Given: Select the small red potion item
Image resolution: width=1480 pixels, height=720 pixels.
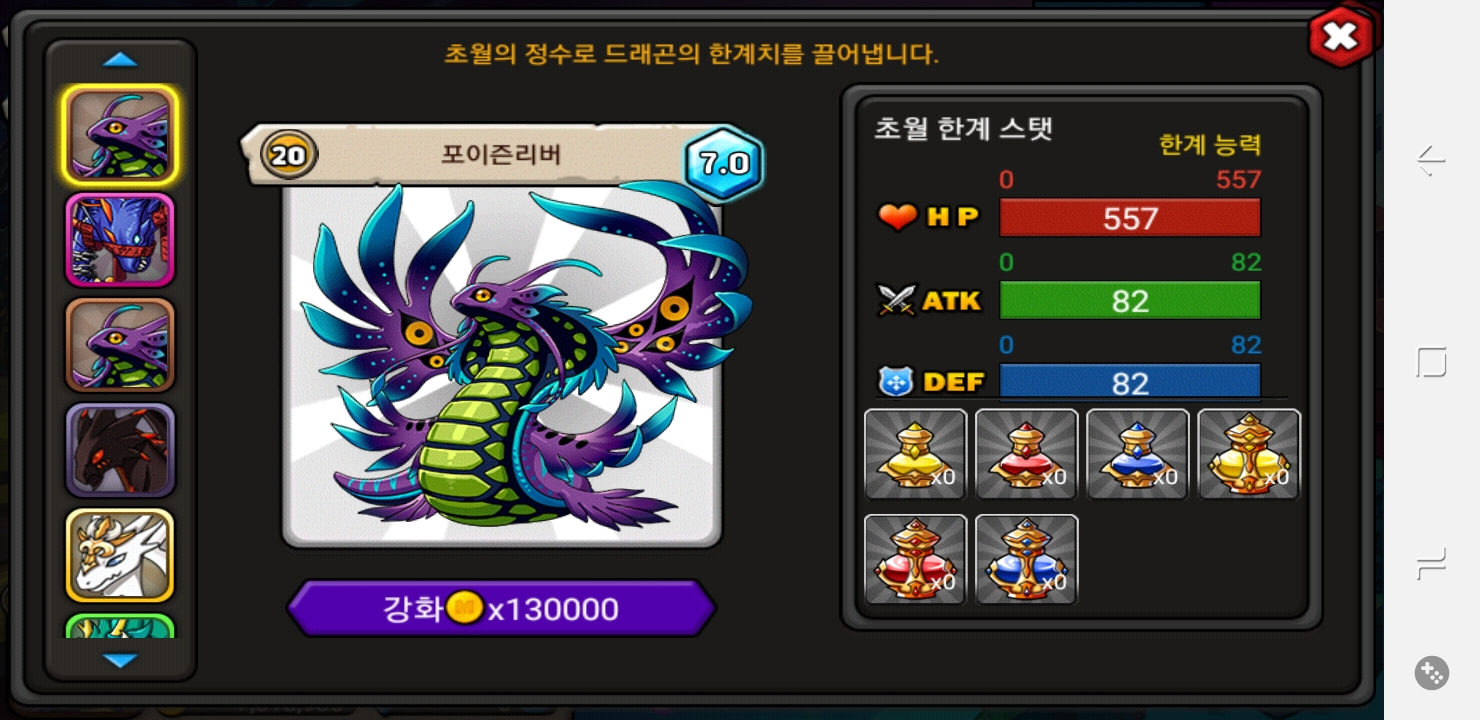Looking at the screenshot, I should click(1026, 454).
